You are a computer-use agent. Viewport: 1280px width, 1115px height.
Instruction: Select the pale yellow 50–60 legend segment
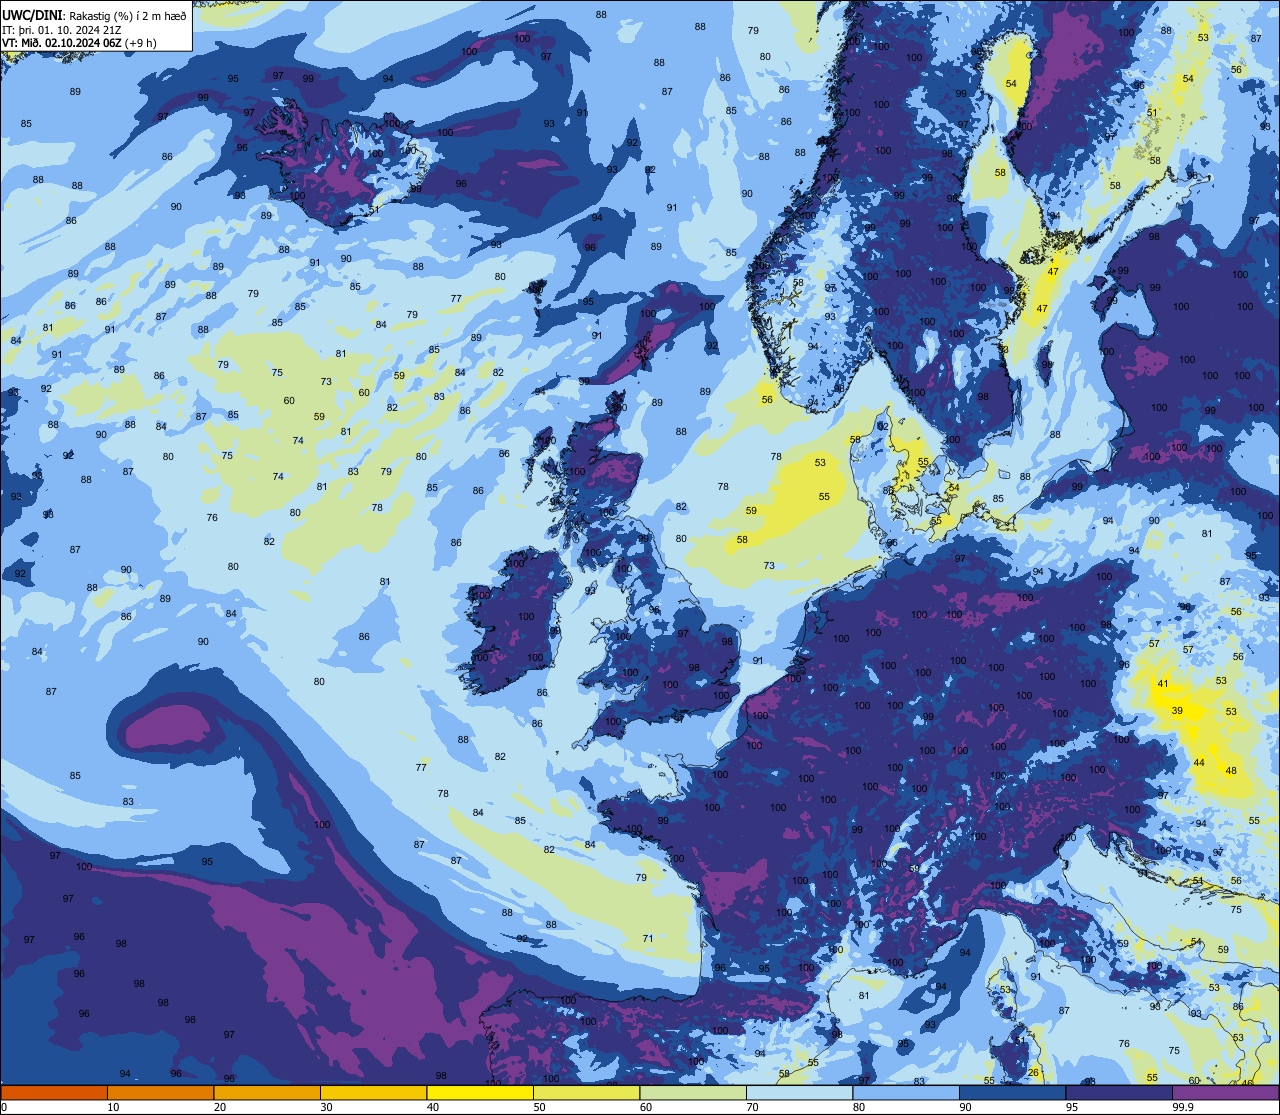tap(586, 1092)
